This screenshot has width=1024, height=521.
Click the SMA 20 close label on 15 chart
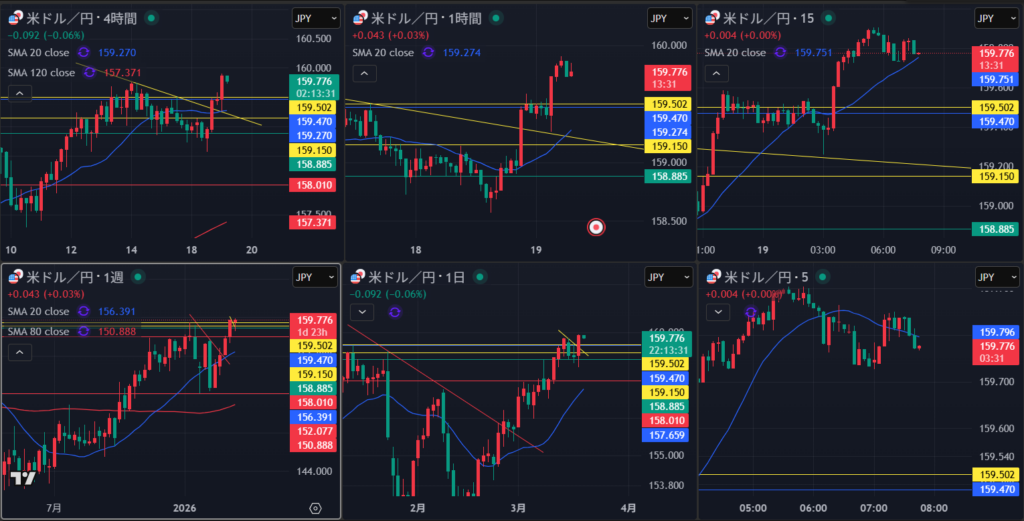tap(738, 53)
